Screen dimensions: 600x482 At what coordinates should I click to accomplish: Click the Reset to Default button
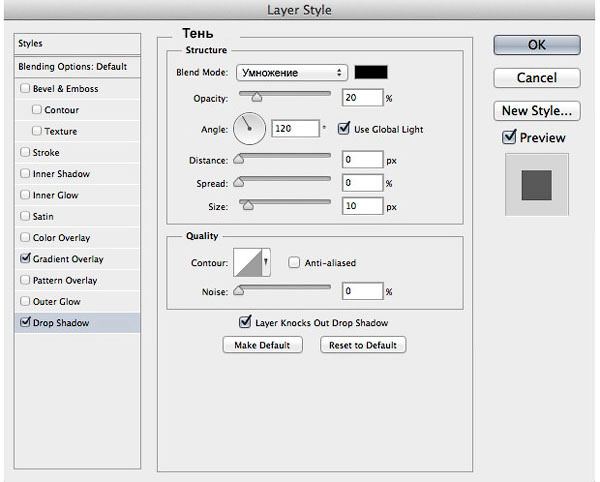coord(363,345)
